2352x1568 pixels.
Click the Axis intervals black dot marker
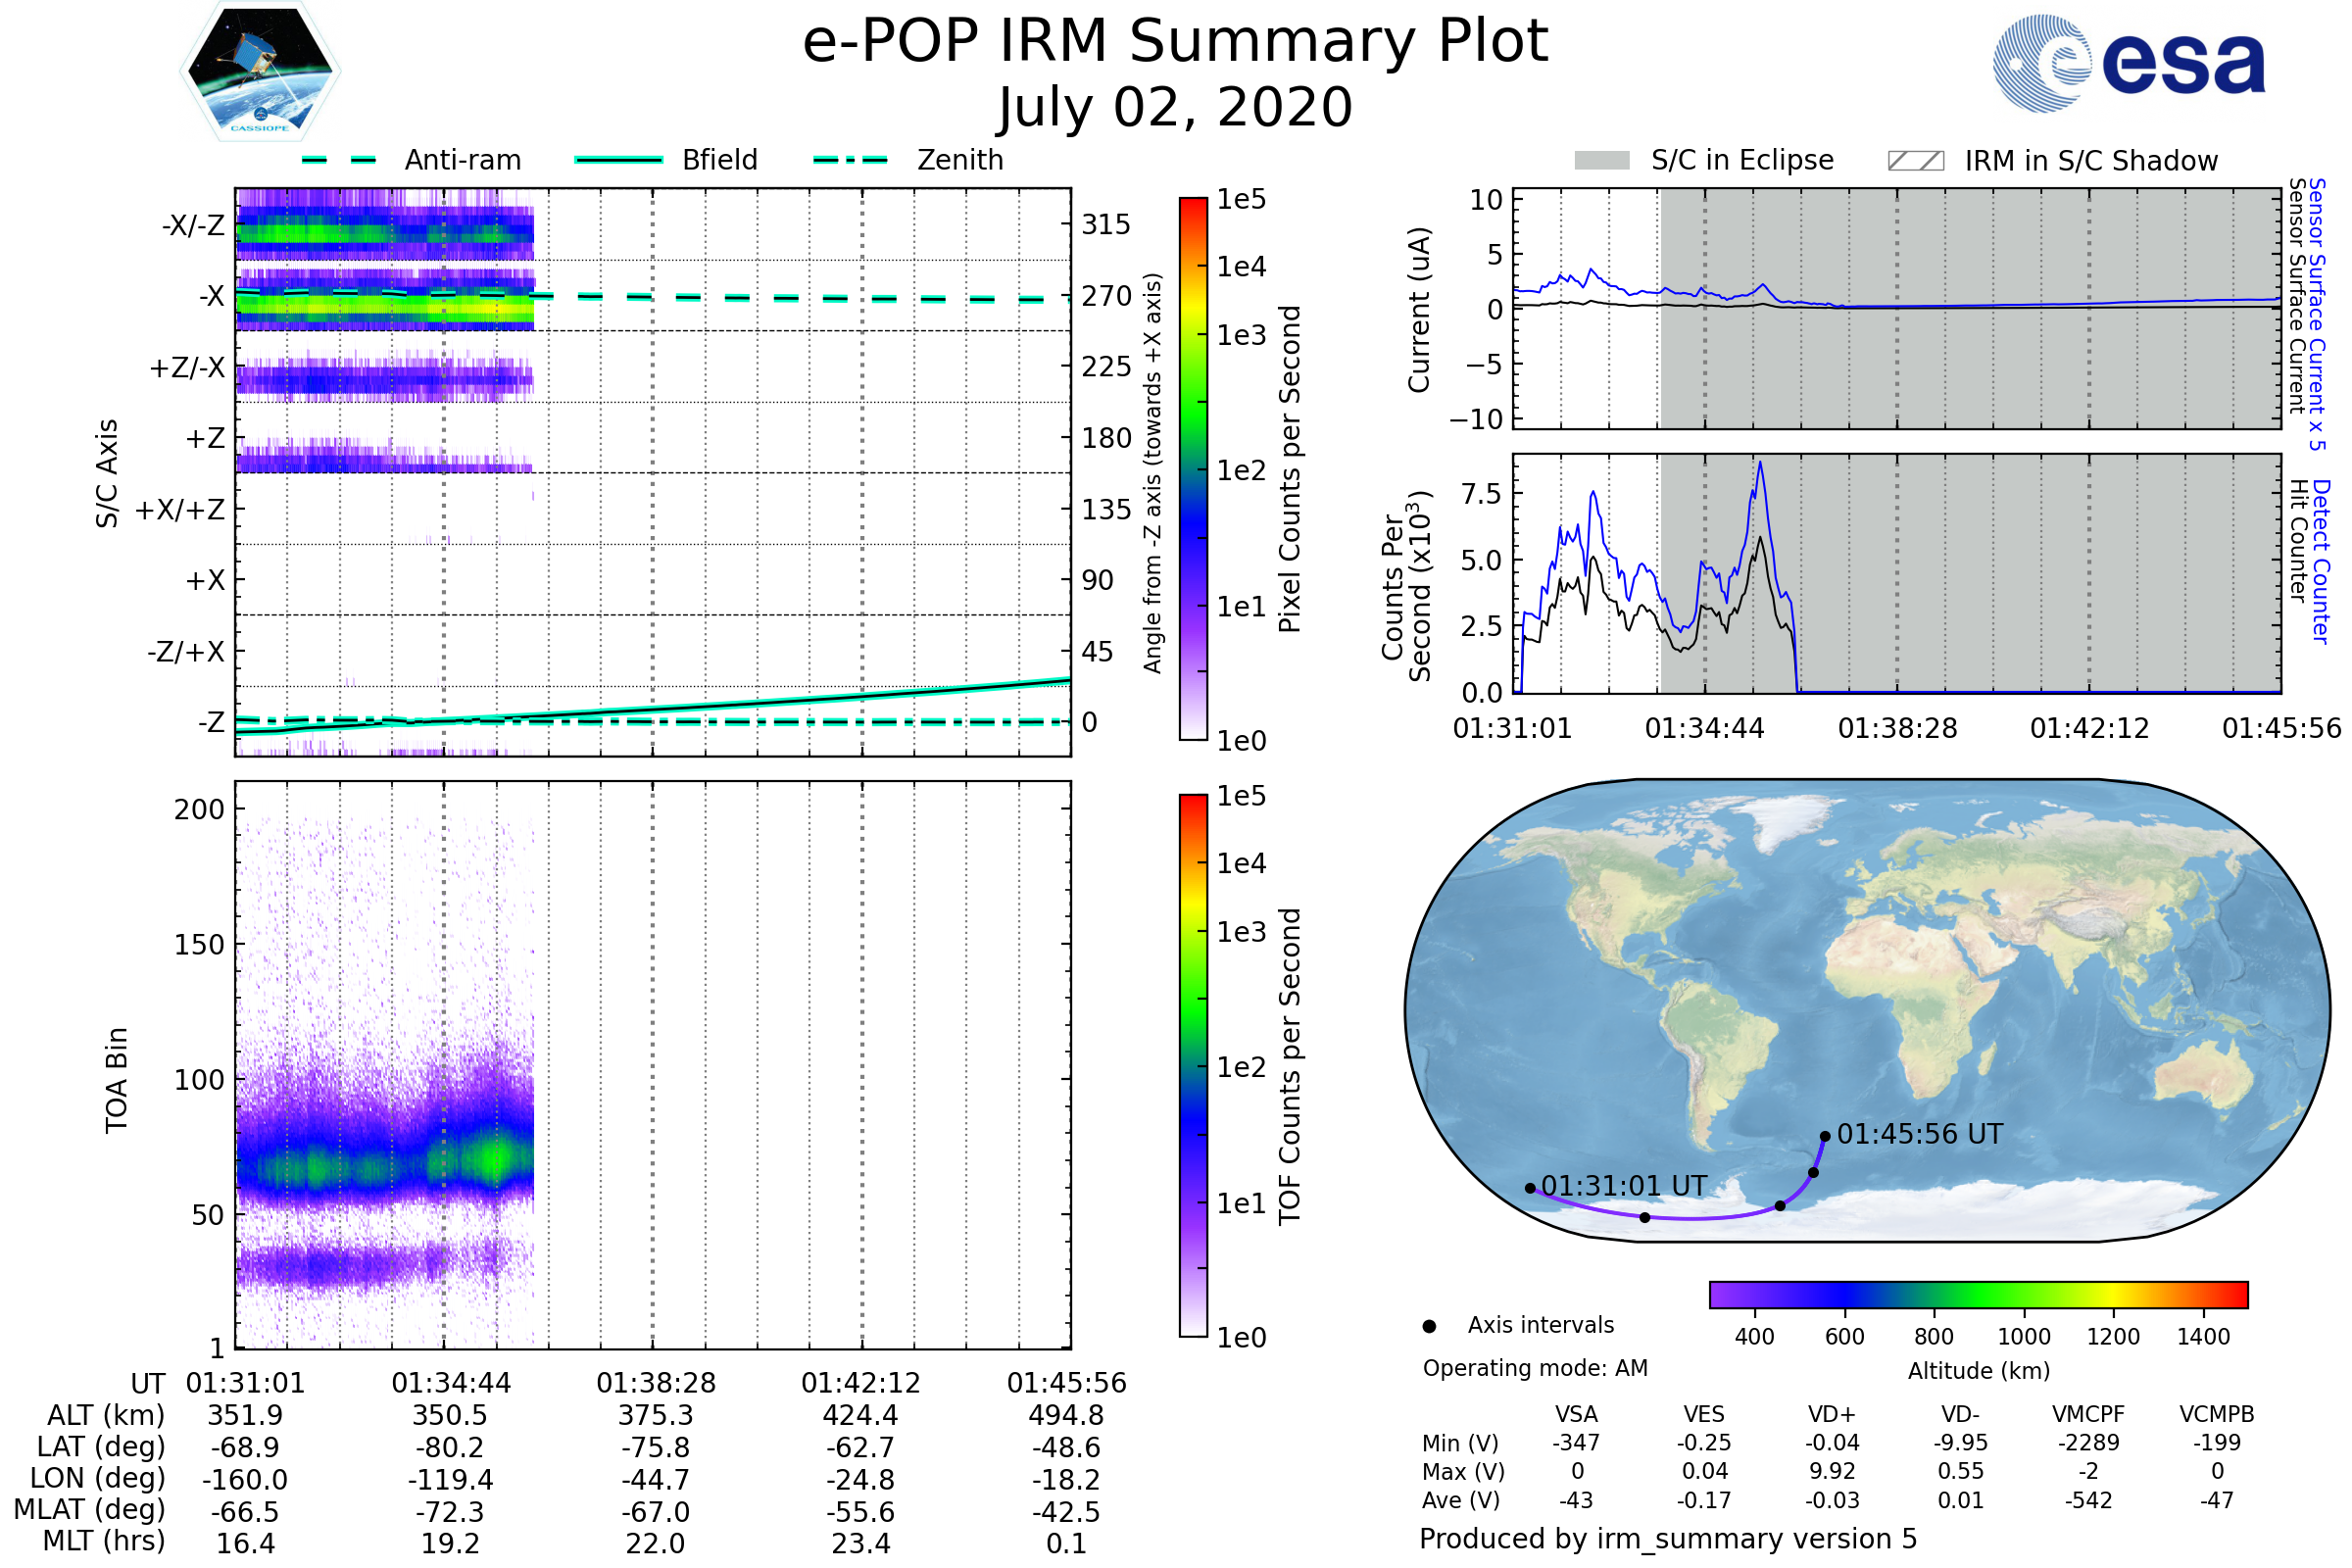point(1430,1327)
